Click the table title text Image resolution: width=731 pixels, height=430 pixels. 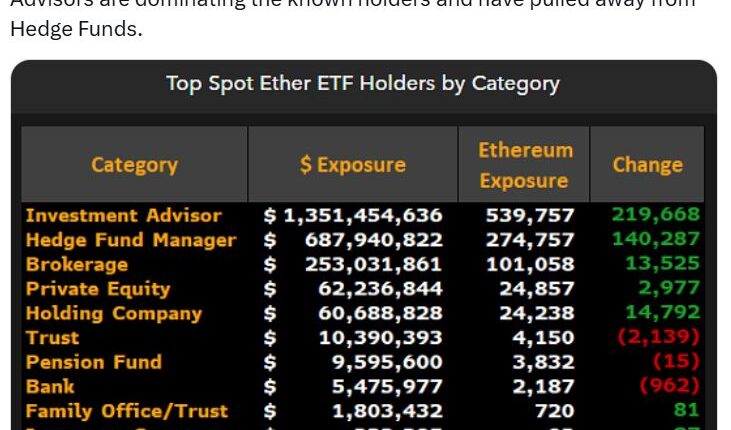[363, 83]
